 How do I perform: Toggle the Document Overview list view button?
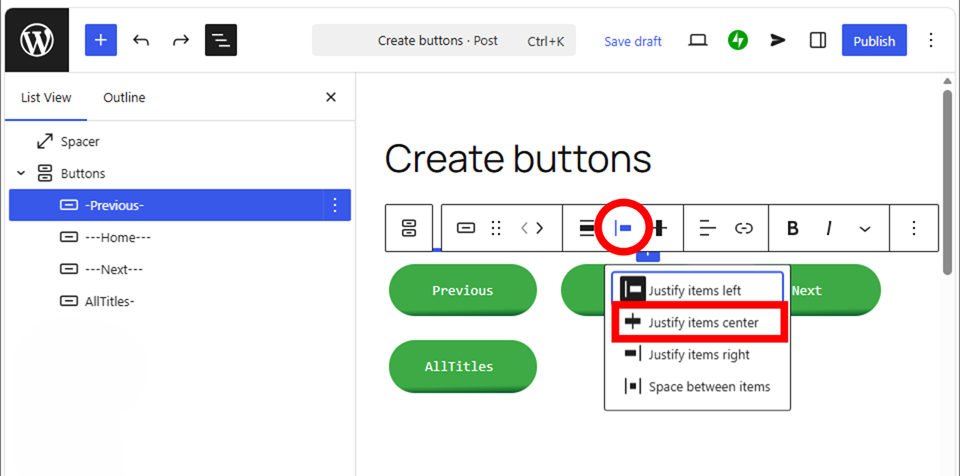tap(221, 40)
